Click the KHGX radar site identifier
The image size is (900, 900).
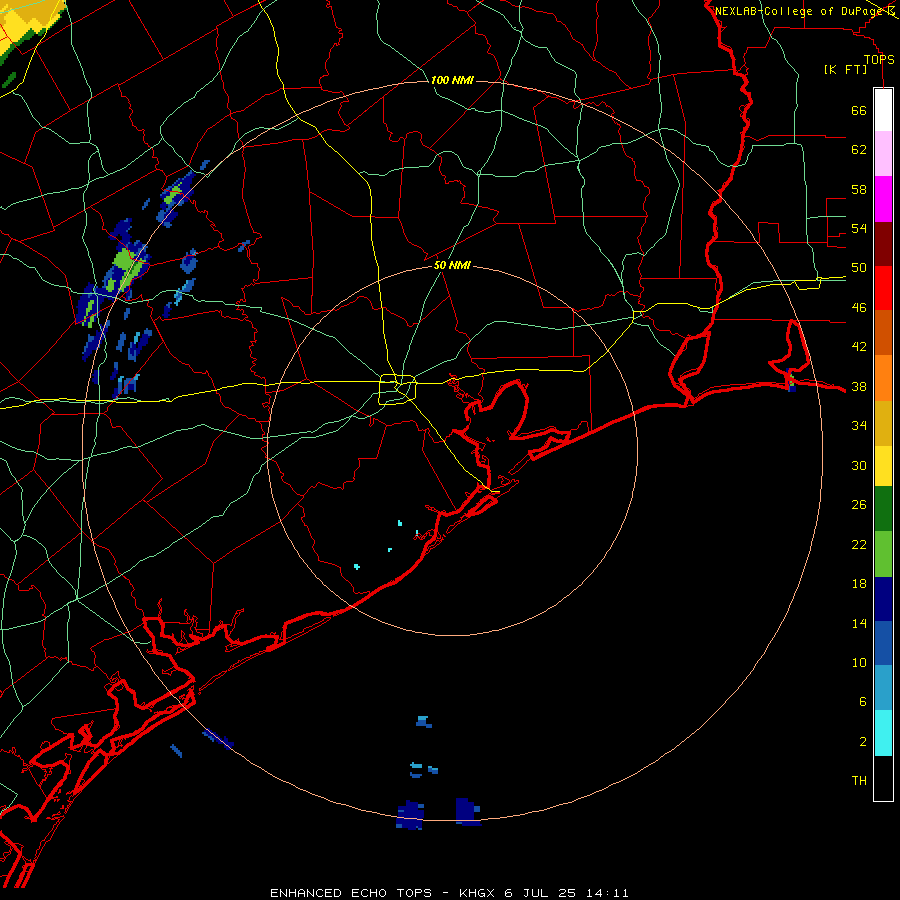click(476, 893)
